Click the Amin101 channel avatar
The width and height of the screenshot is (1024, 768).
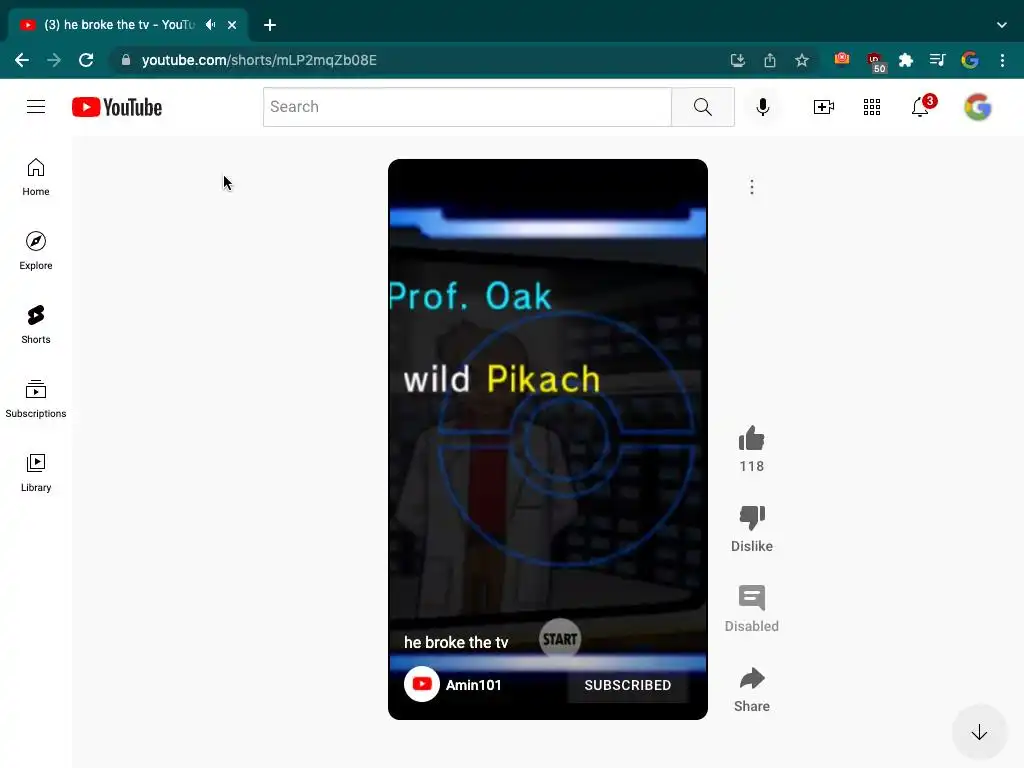coord(422,684)
